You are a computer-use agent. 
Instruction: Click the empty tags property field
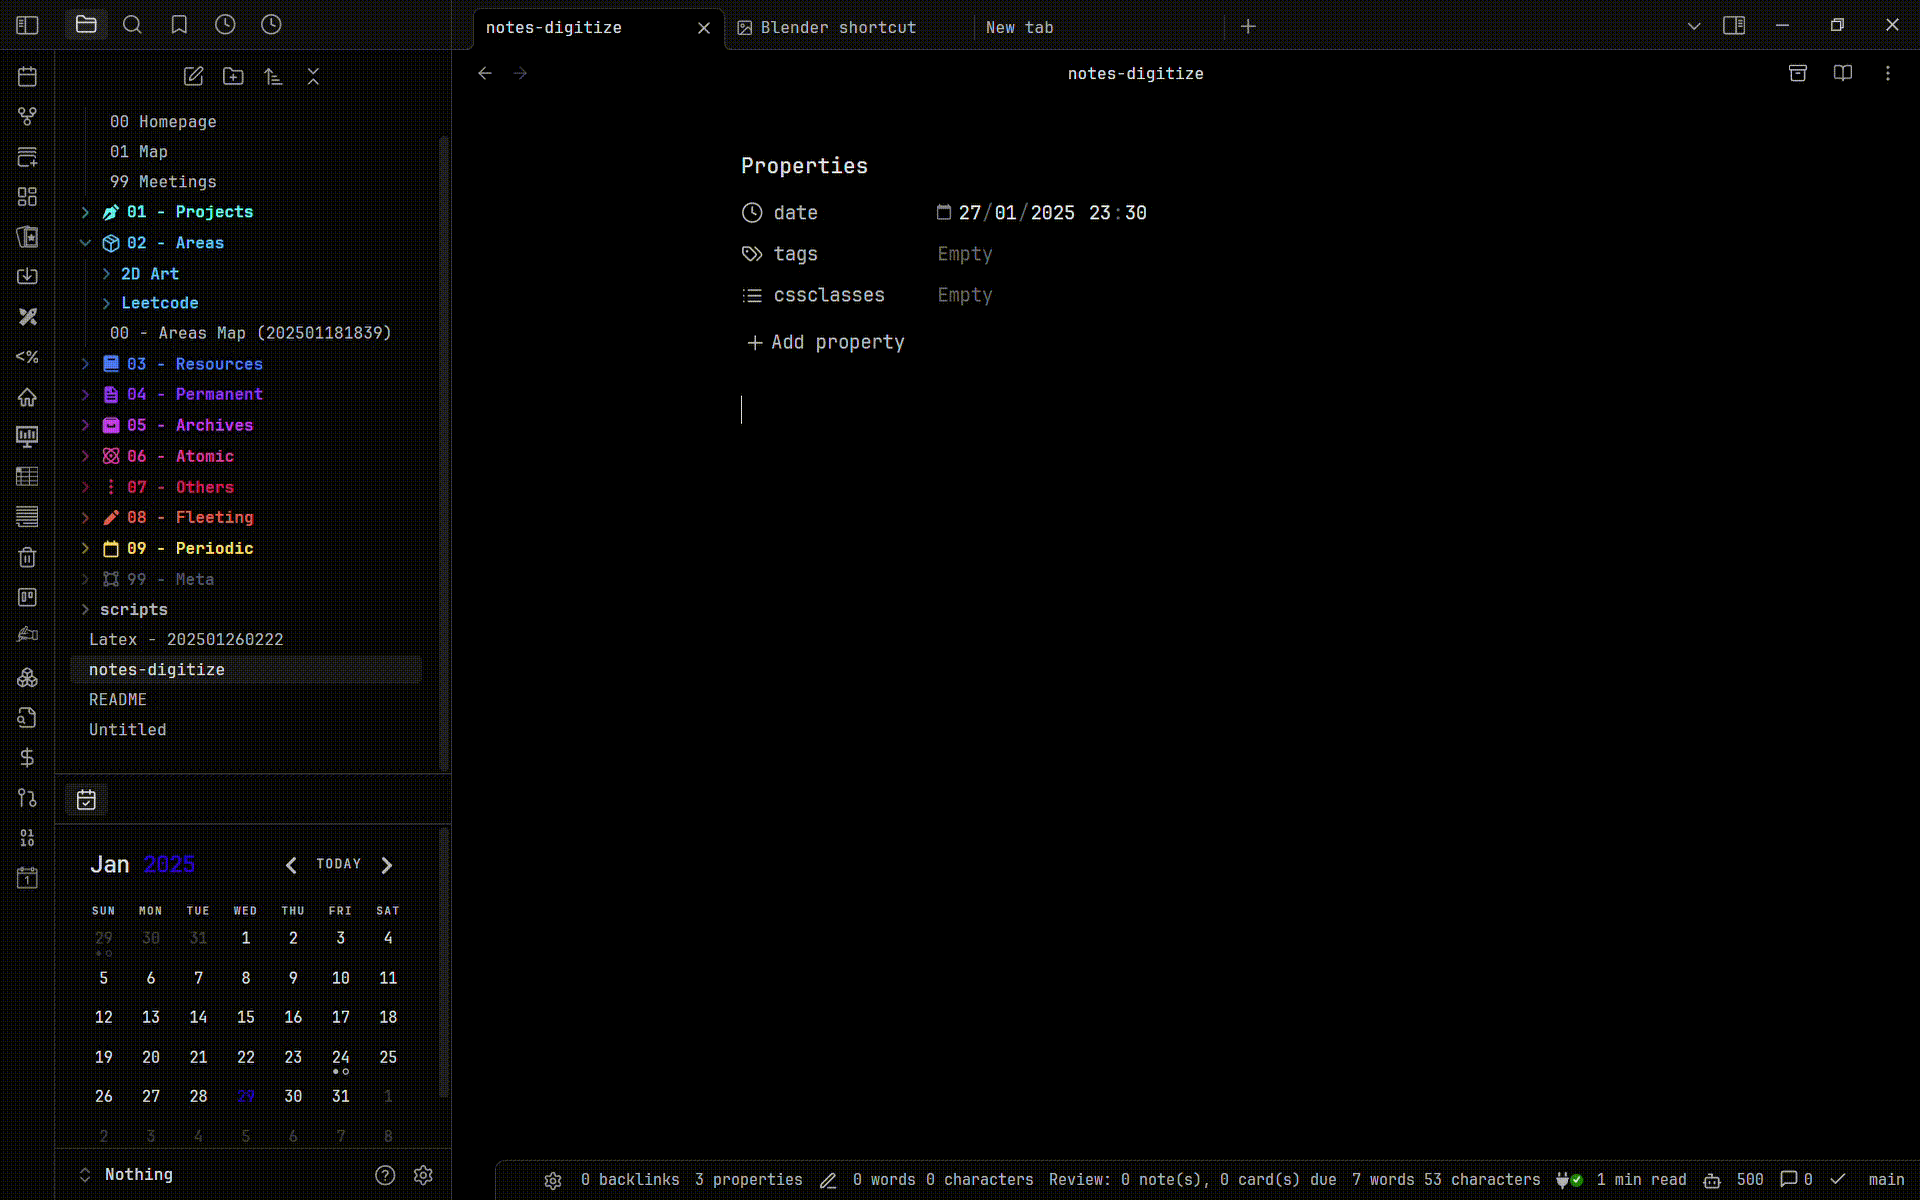(964, 254)
